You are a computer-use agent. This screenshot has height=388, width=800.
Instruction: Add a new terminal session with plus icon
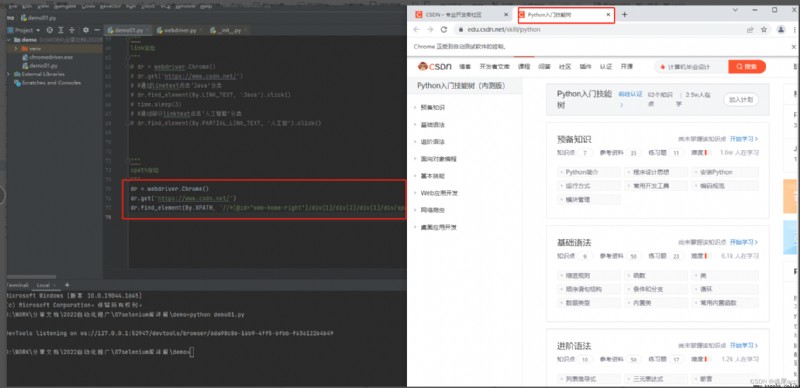tap(67, 285)
